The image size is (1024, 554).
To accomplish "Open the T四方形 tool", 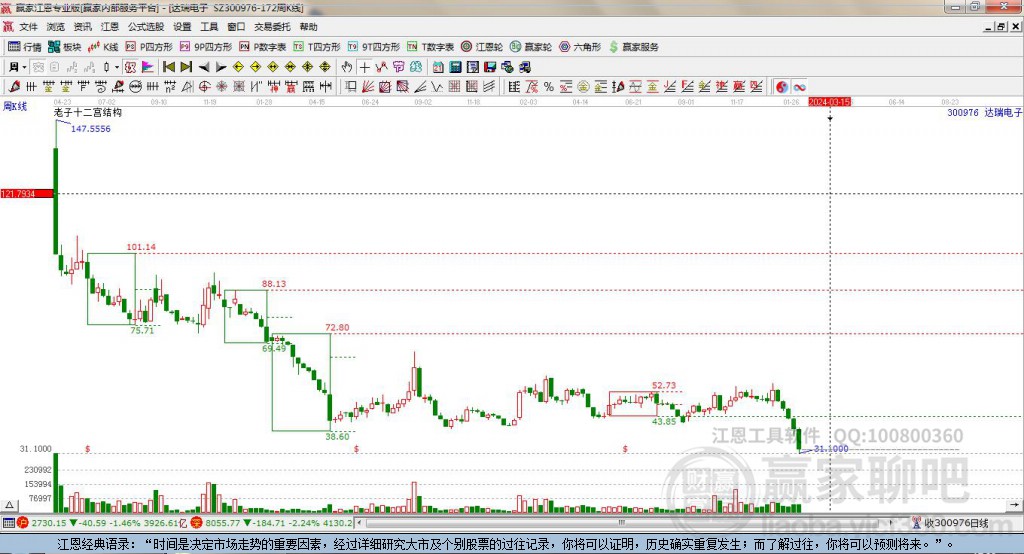I will pyautogui.click(x=317, y=47).
